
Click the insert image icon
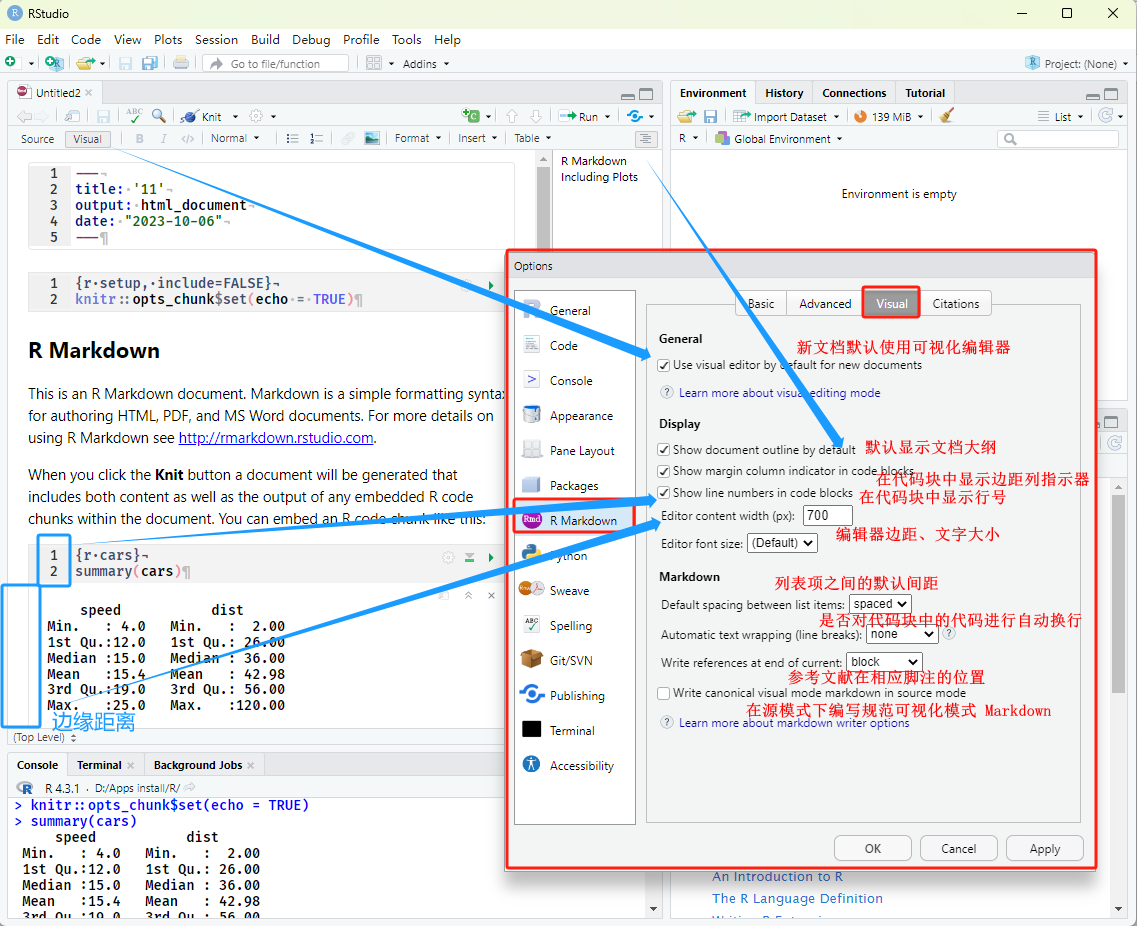click(371, 139)
